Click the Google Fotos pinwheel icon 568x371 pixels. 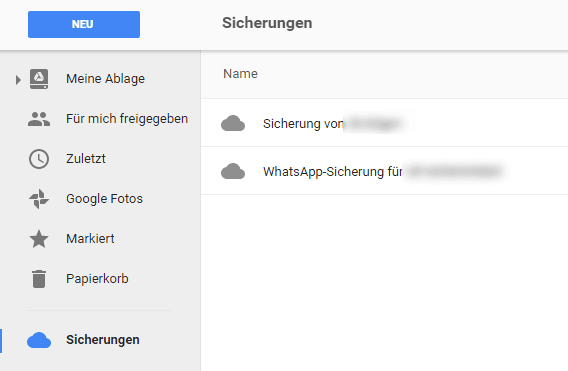point(39,199)
